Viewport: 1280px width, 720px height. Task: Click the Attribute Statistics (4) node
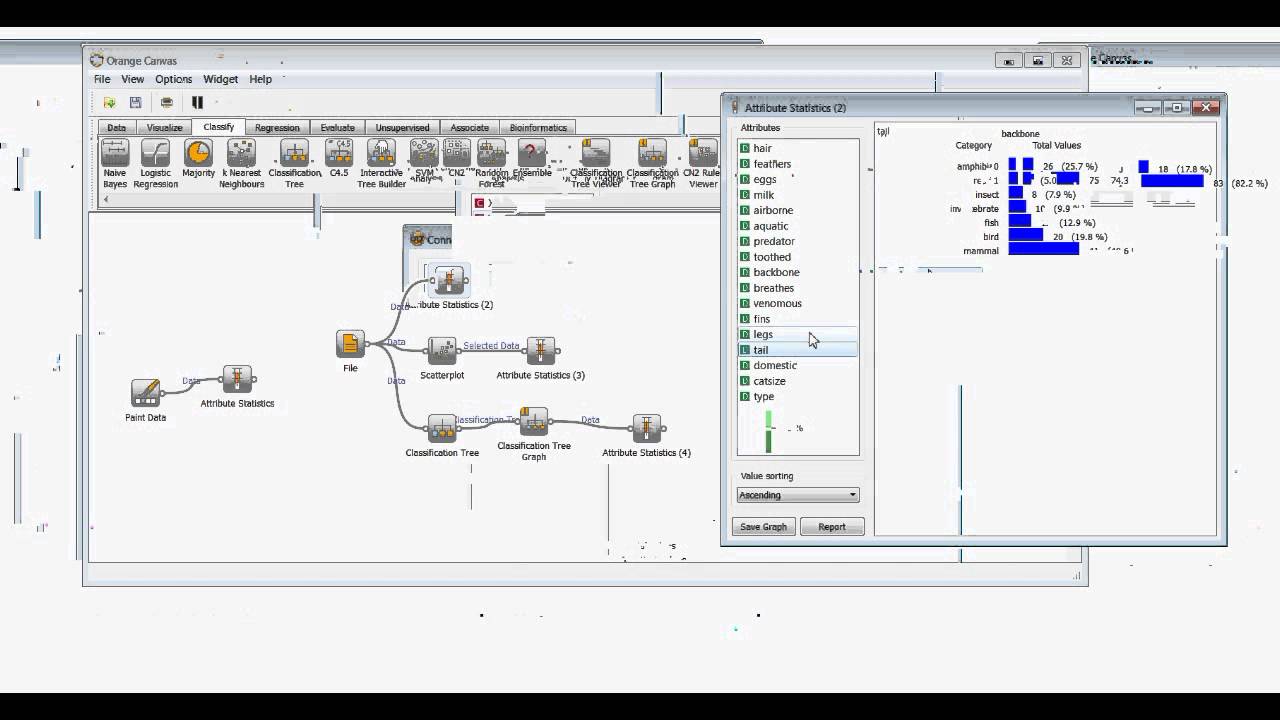[646, 428]
